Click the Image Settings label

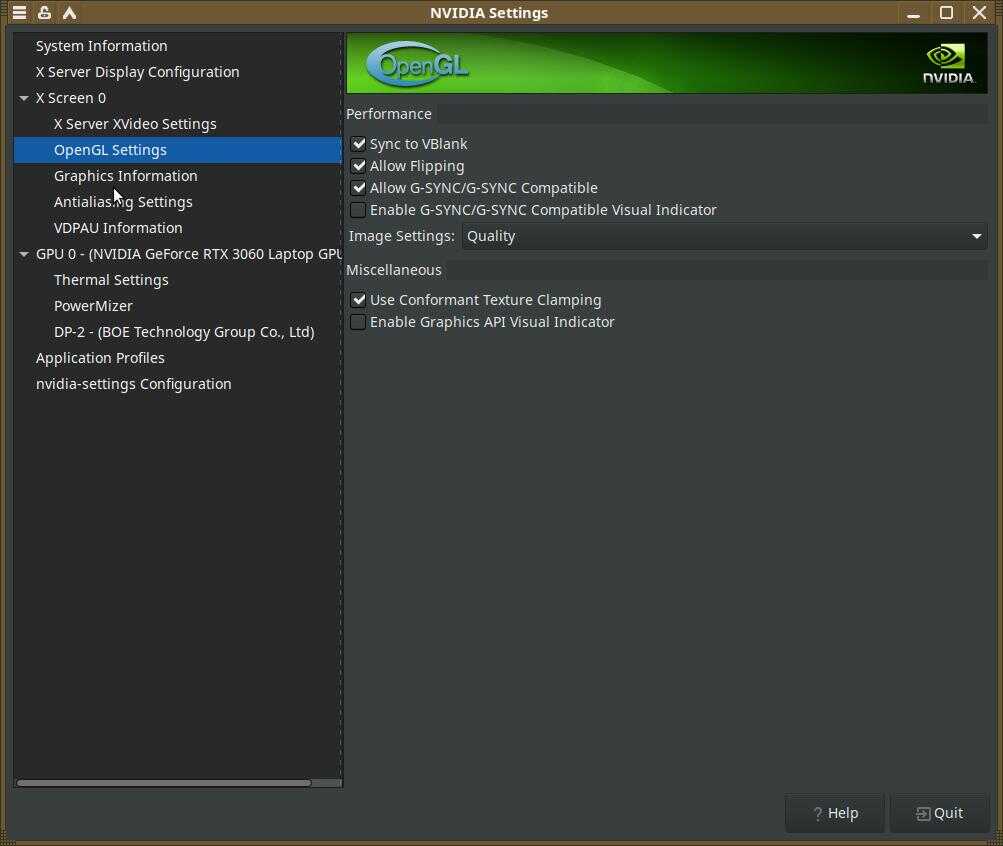click(x=402, y=236)
